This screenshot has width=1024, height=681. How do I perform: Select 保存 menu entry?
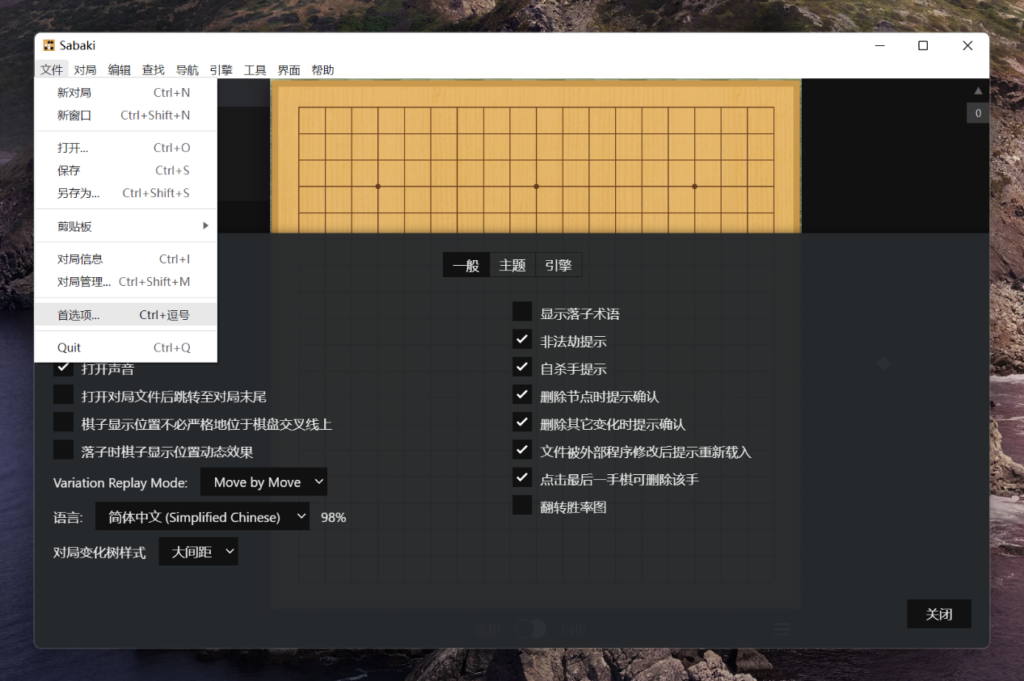click(x=125, y=170)
